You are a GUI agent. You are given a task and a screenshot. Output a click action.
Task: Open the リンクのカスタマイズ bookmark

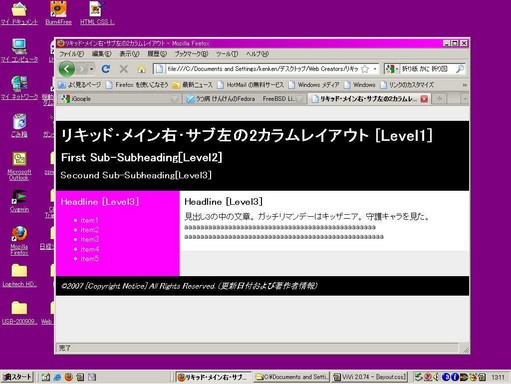(407, 85)
